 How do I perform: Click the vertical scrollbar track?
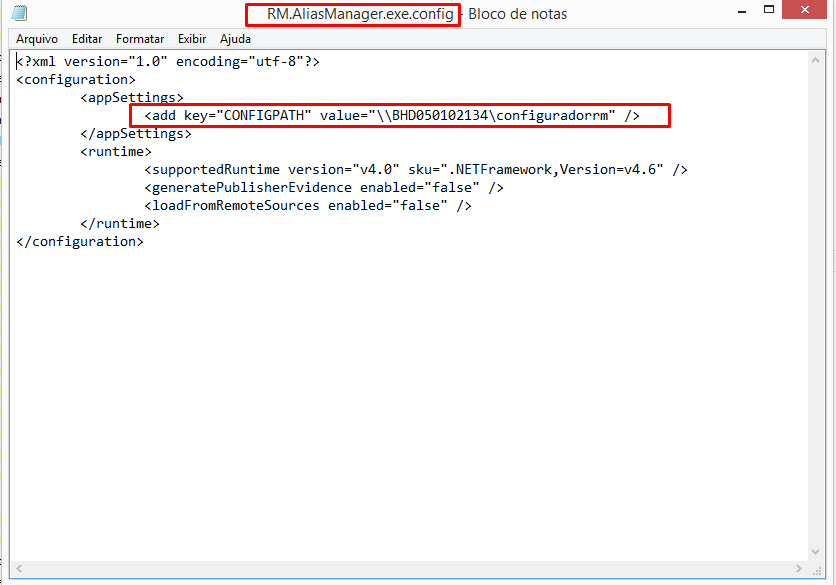pyautogui.click(x=815, y=306)
